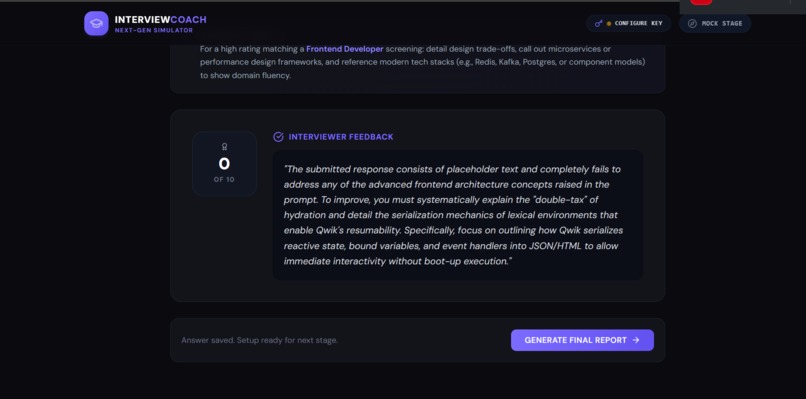Open the Configure Key button
The width and height of the screenshot is (806, 399).
point(628,24)
